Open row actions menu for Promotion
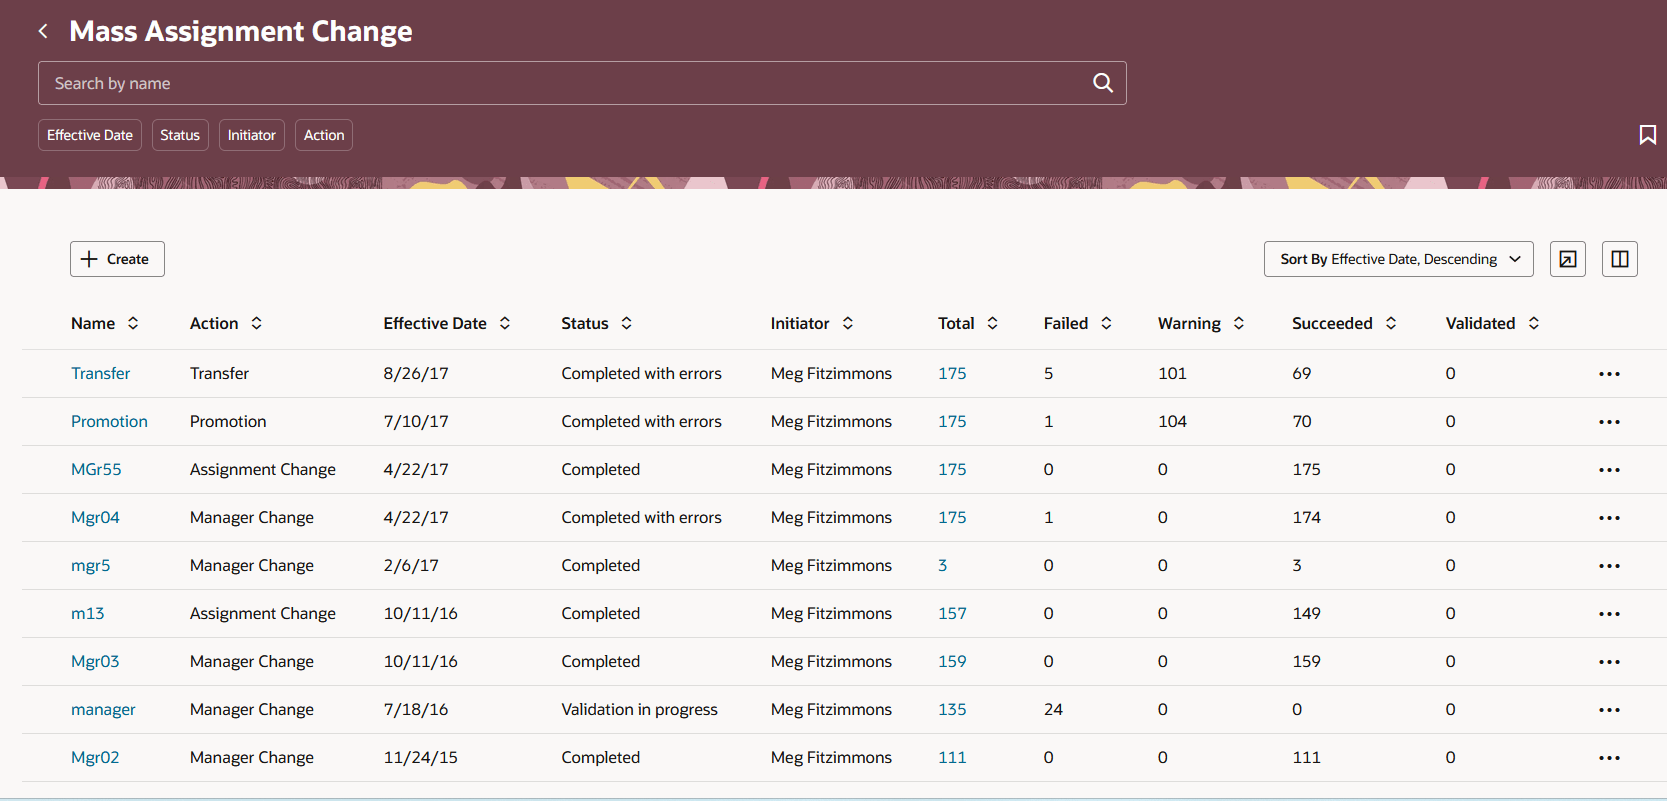 click(1609, 422)
